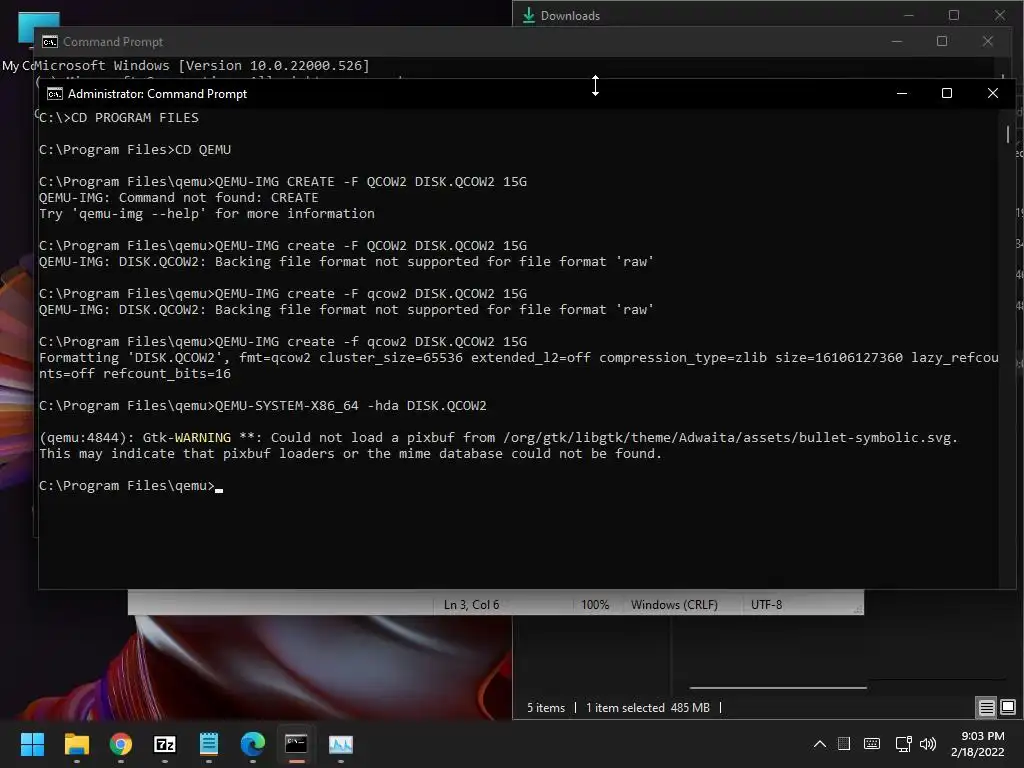Show hidden system tray icons
Screen dimensions: 1024x768
click(820, 744)
